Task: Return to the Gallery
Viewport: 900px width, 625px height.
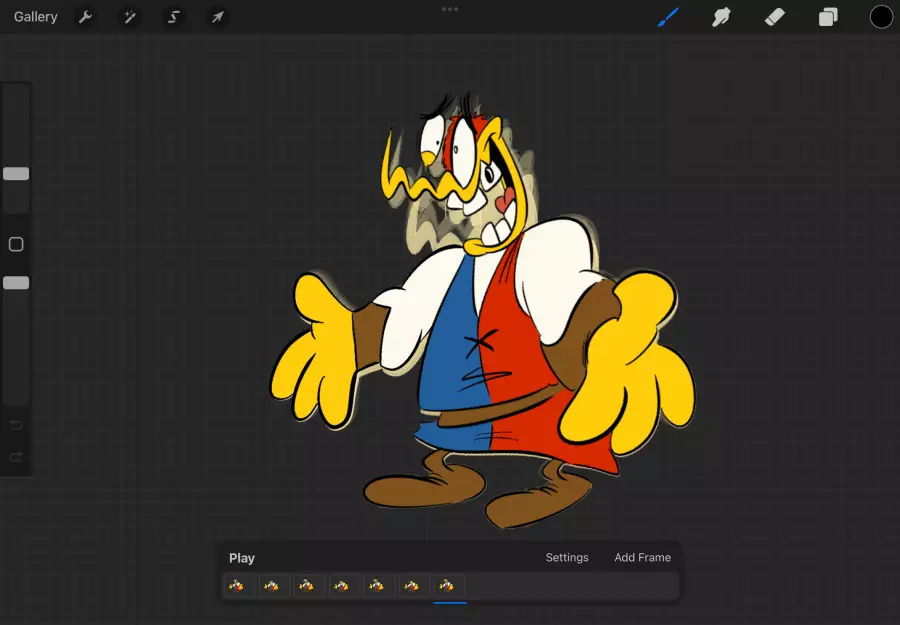Action: click(36, 17)
